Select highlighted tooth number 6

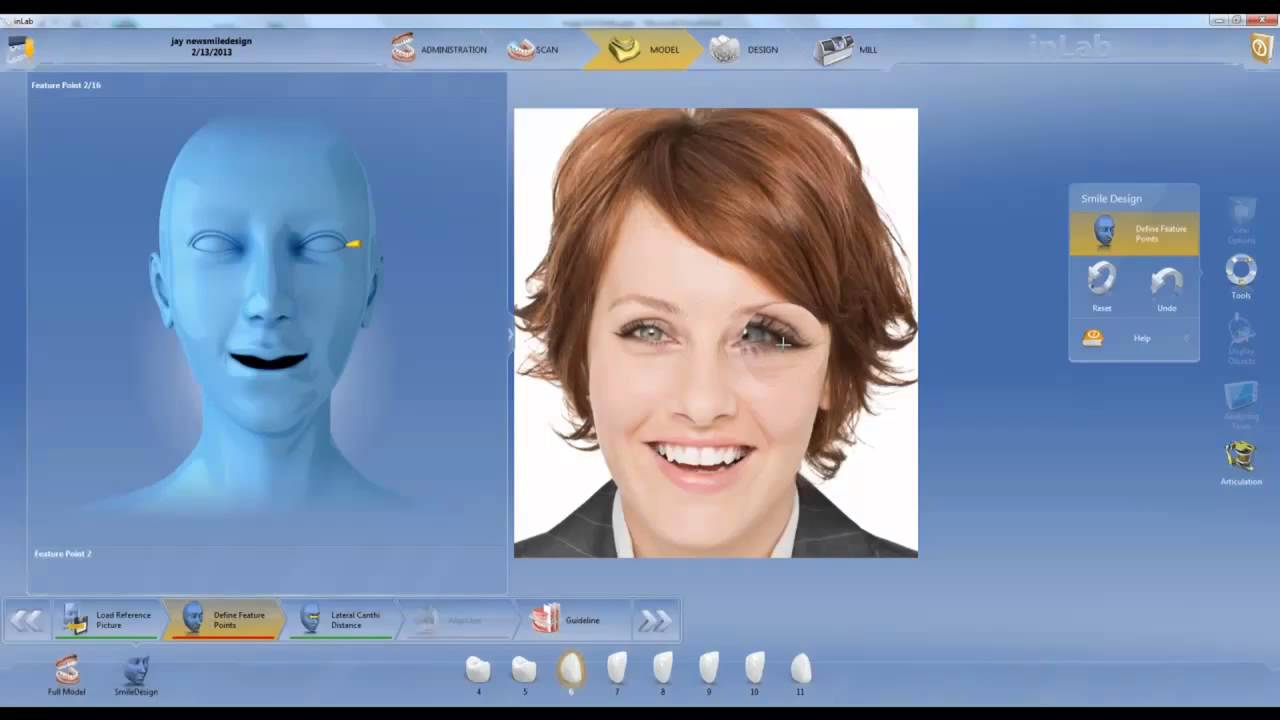point(571,672)
